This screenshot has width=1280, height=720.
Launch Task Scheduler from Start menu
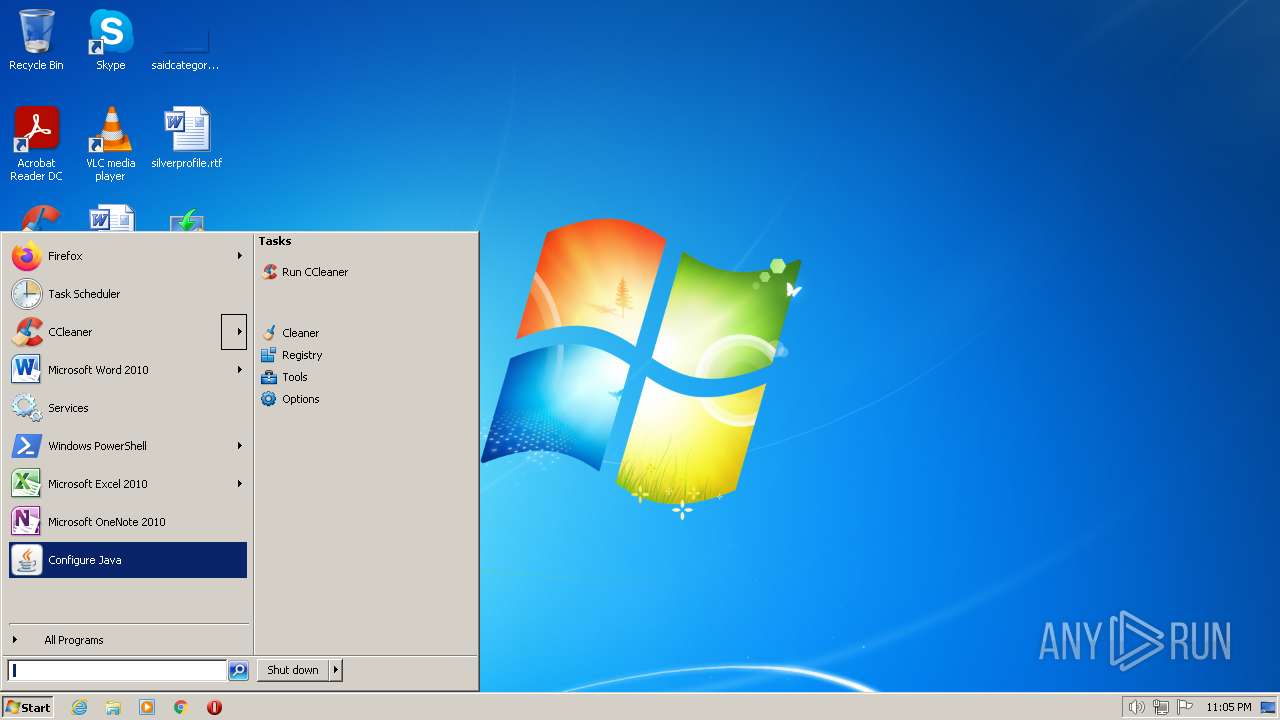click(x=128, y=294)
